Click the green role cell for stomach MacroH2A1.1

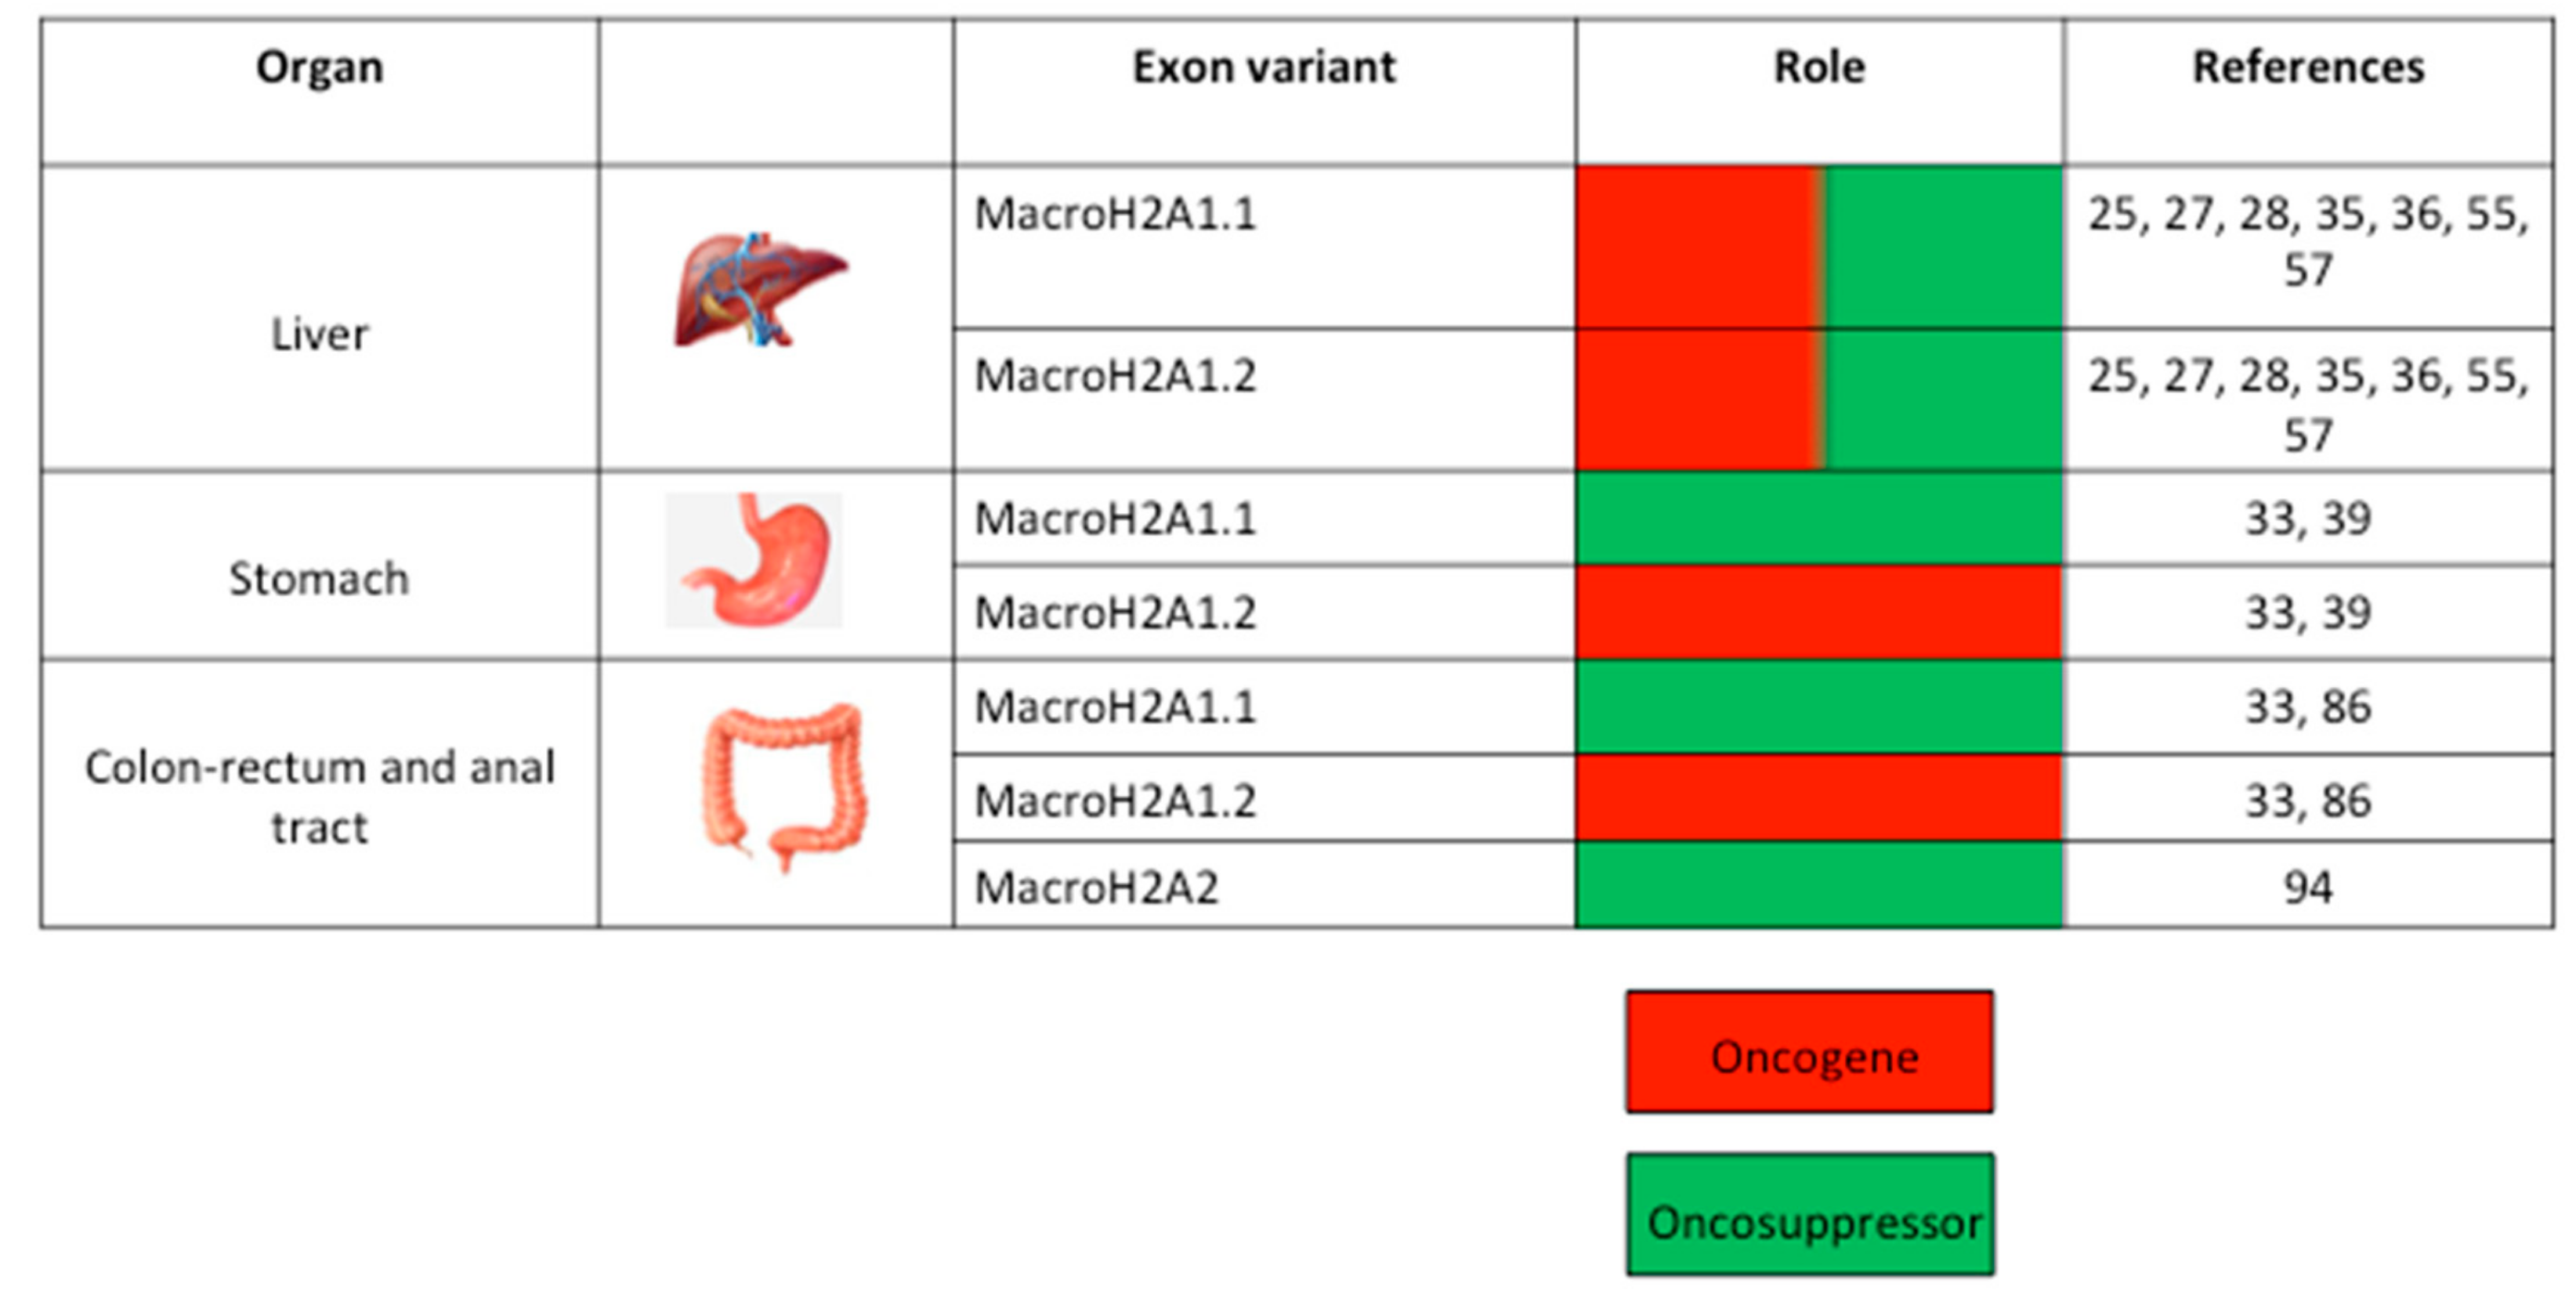(1818, 519)
